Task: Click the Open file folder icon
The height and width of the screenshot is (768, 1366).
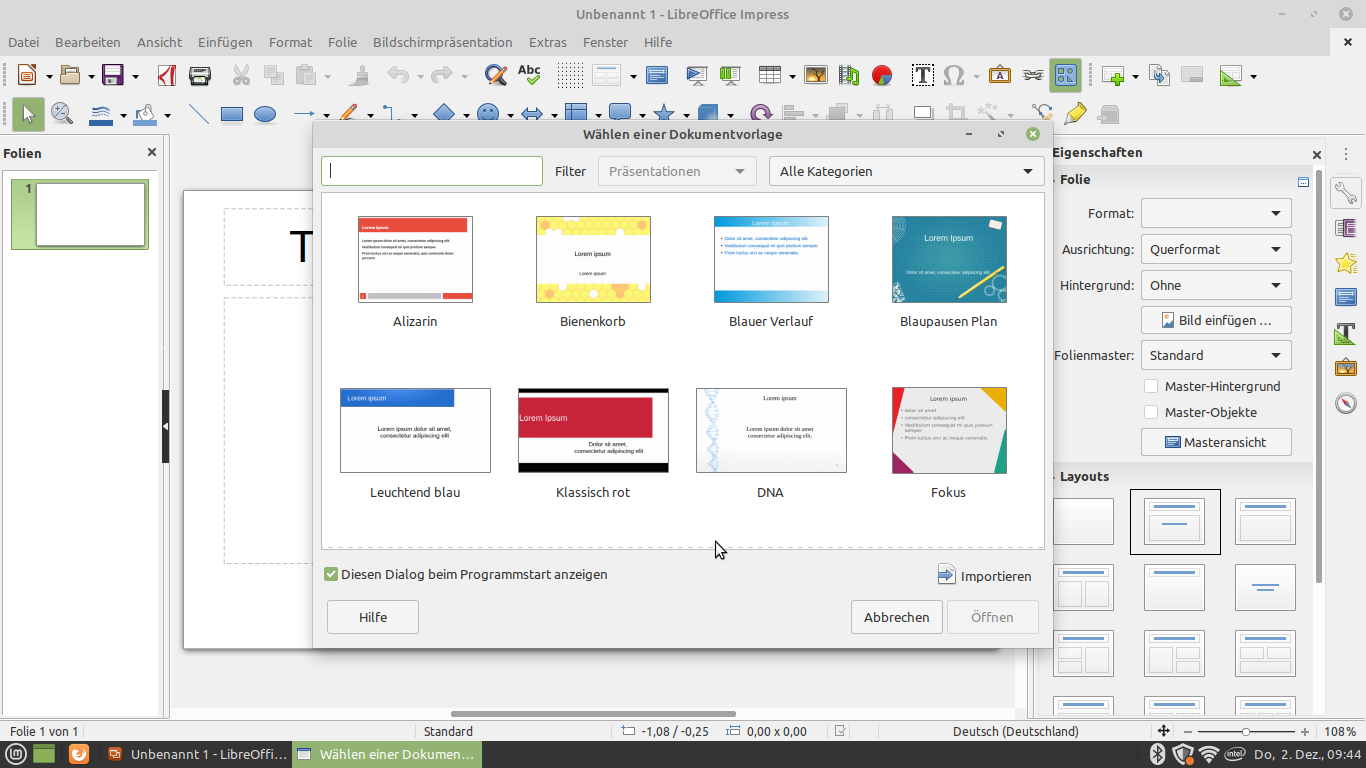Action: pos(70,75)
